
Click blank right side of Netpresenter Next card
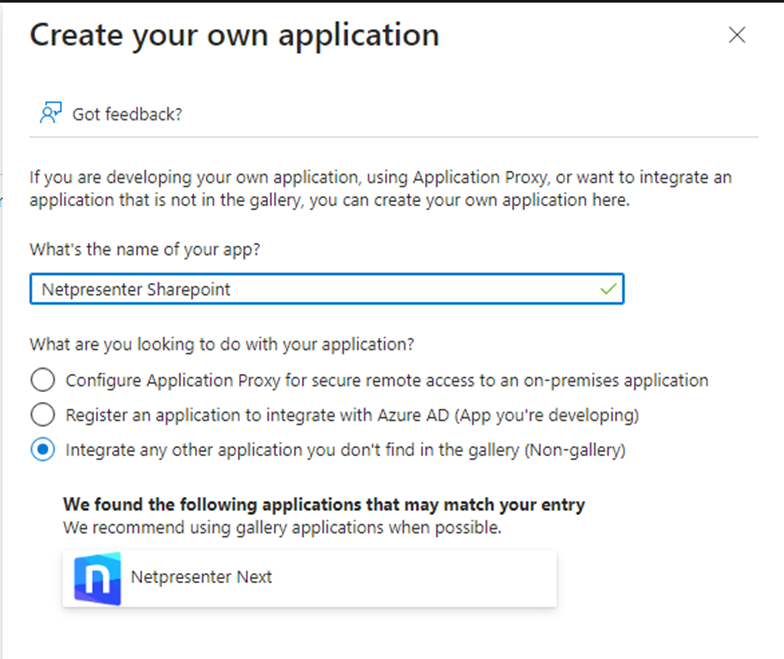click(x=450, y=578)
